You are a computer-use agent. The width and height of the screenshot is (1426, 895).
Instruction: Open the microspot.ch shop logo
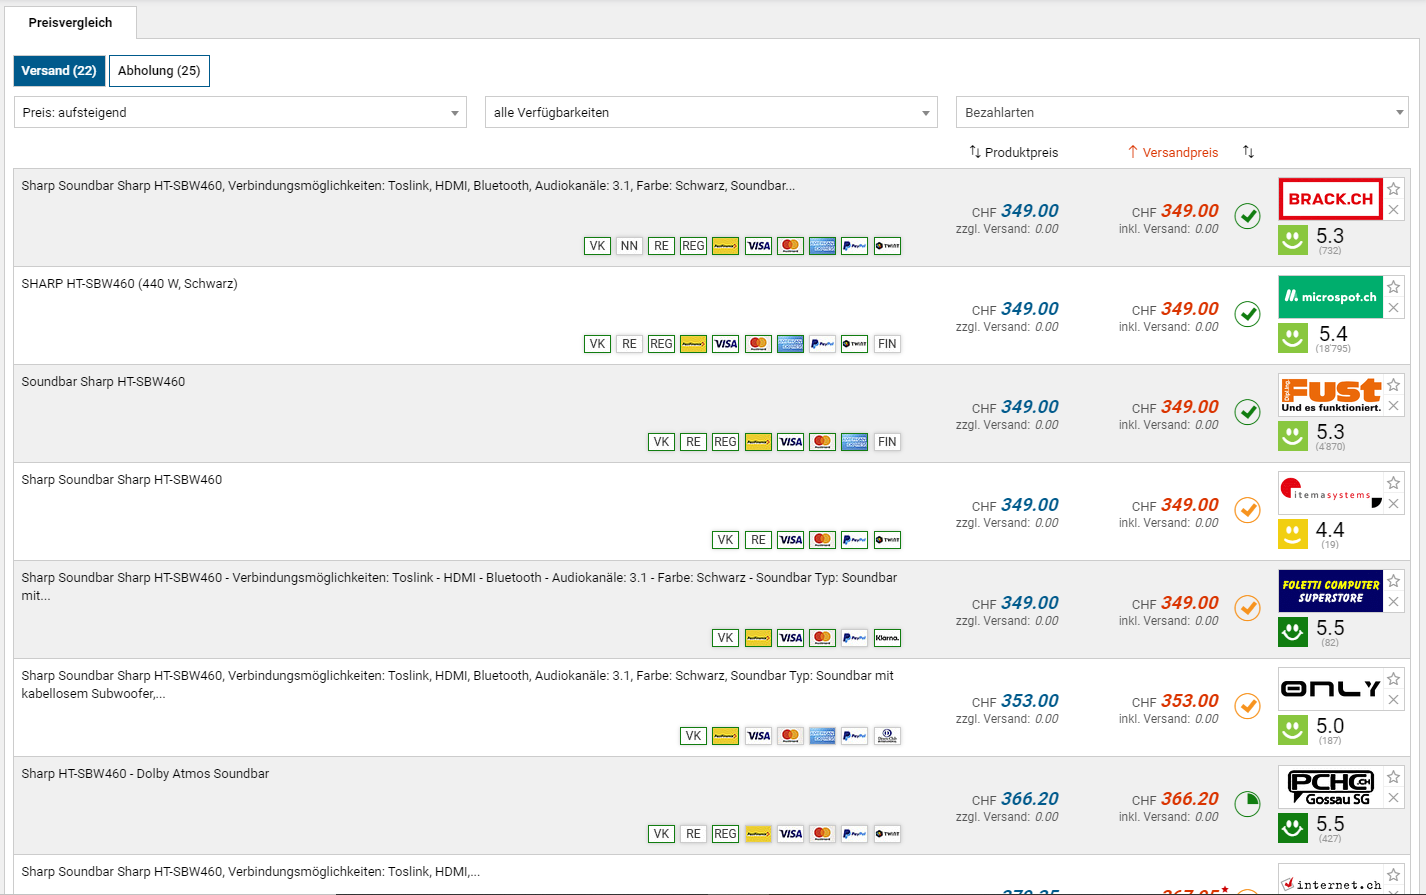[1330, 297]
